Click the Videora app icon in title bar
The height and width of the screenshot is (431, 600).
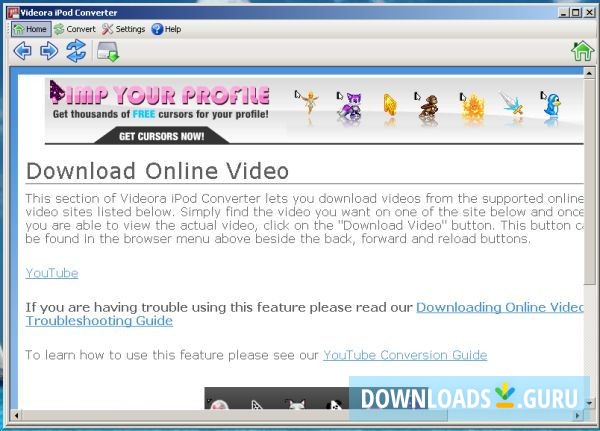[13, 13]
